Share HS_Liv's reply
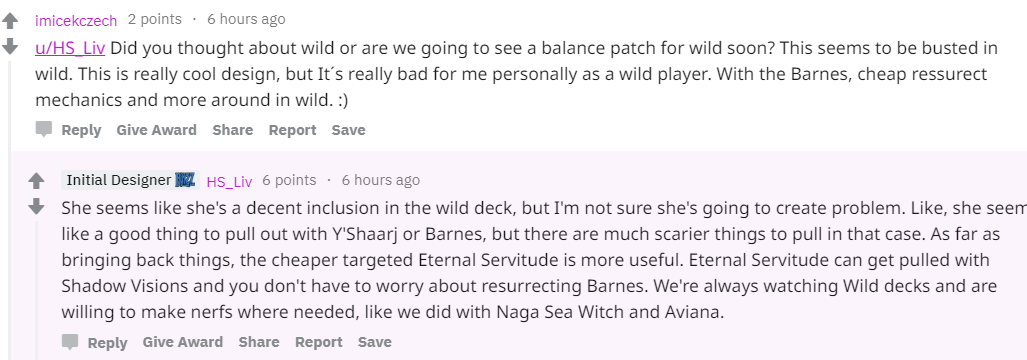Viewport: 1027px width, 360px height. click(x=259, y=342)
